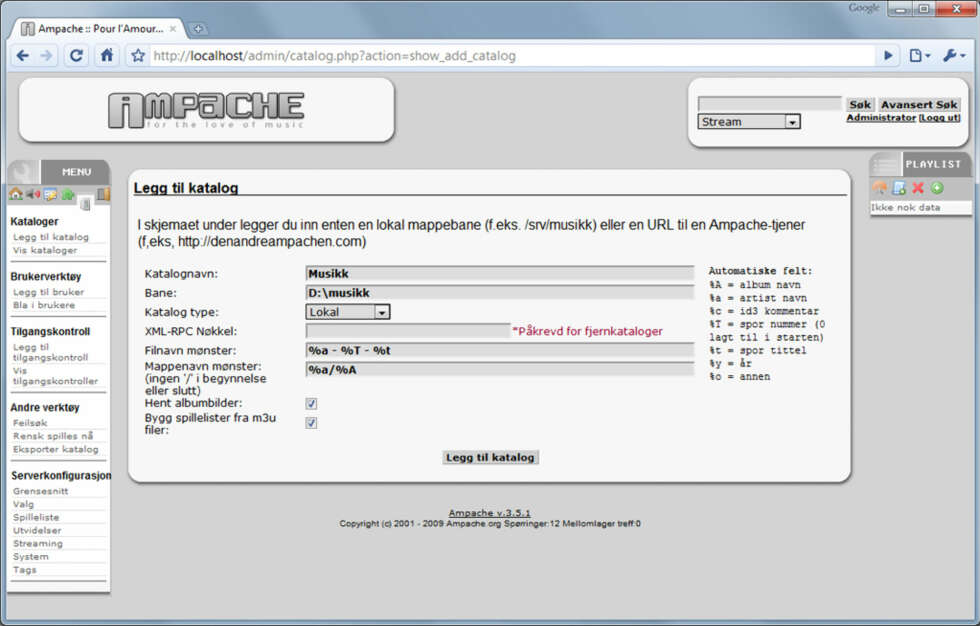Viewport: 980px width, 626px height.
Task: Open Valg server configuration link
Action: 24,504
